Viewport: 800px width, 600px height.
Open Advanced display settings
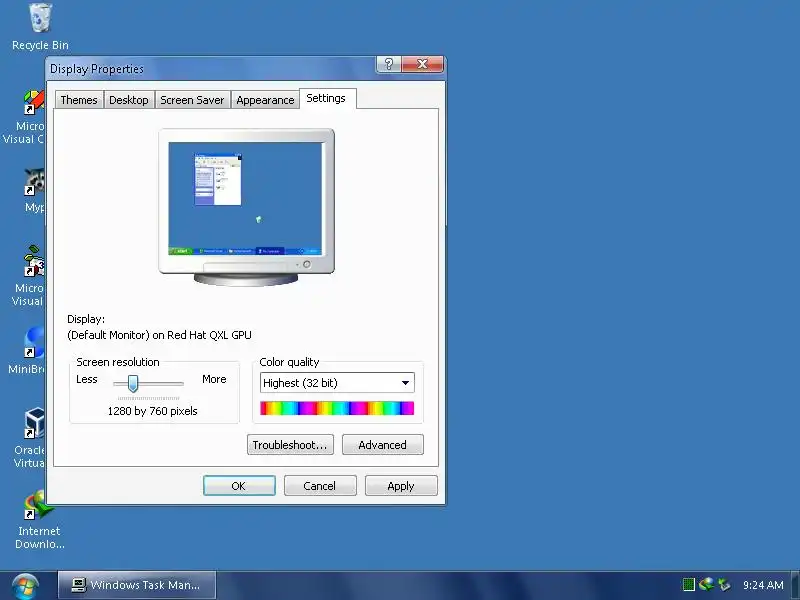tap(383, 444)
